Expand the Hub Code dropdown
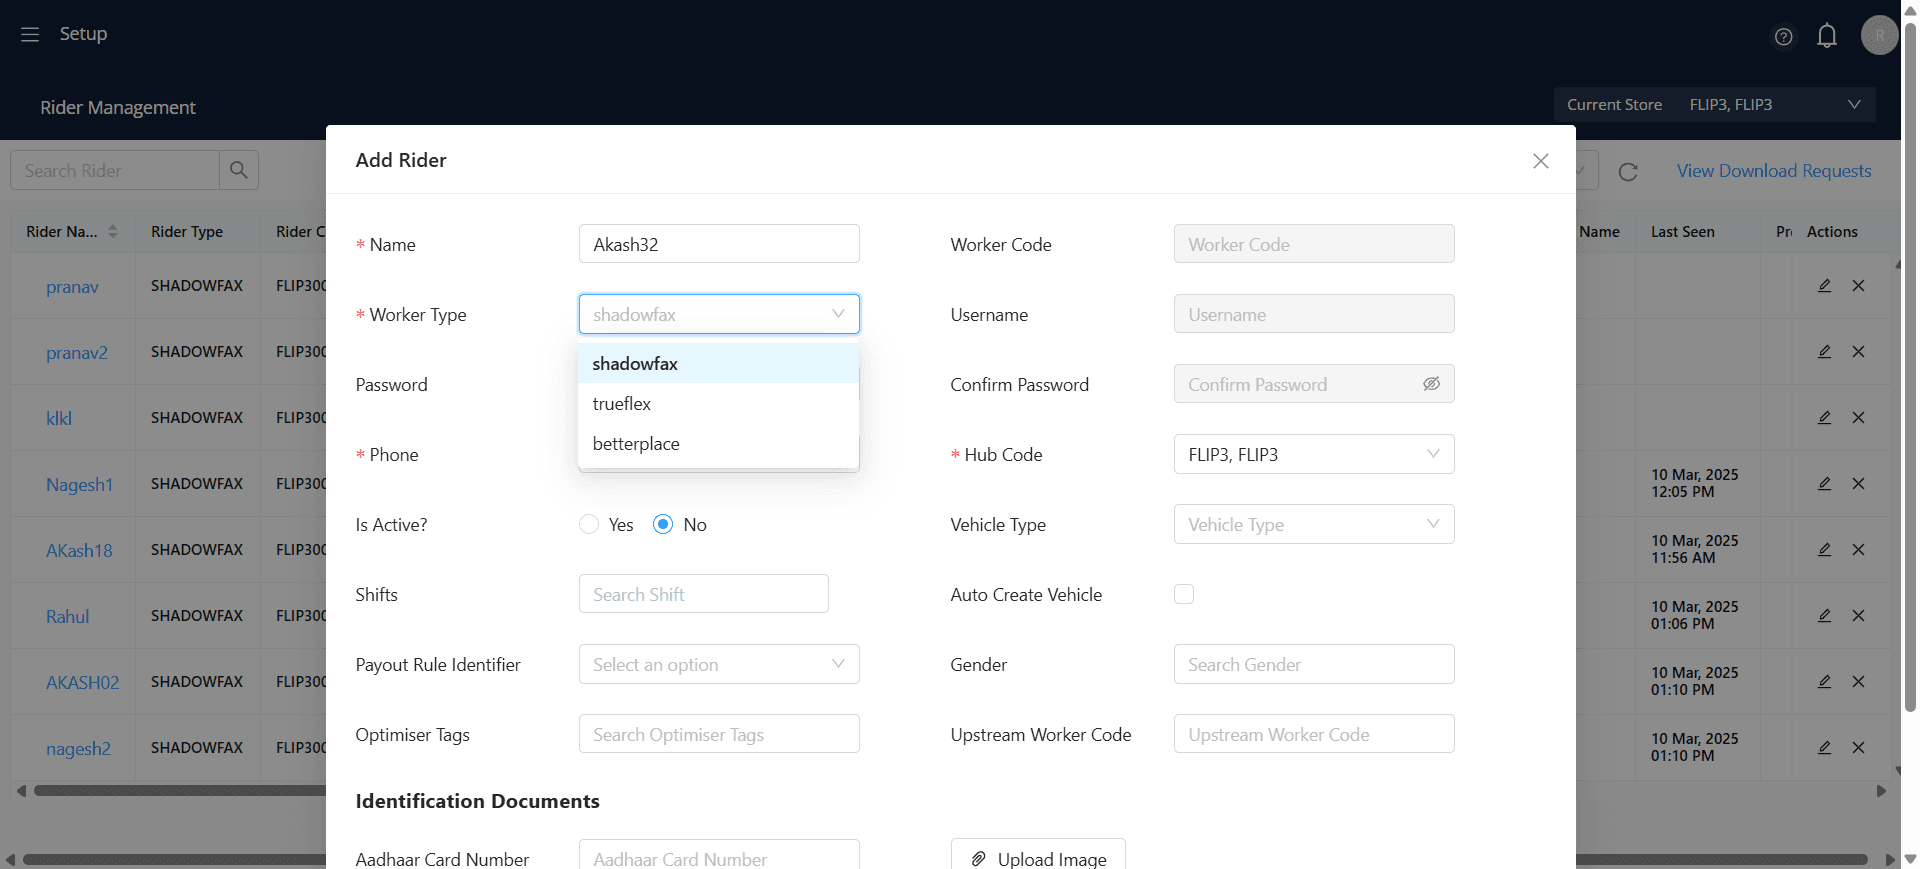Screen dimensions: 1920x869 [x=1314, y=454]
